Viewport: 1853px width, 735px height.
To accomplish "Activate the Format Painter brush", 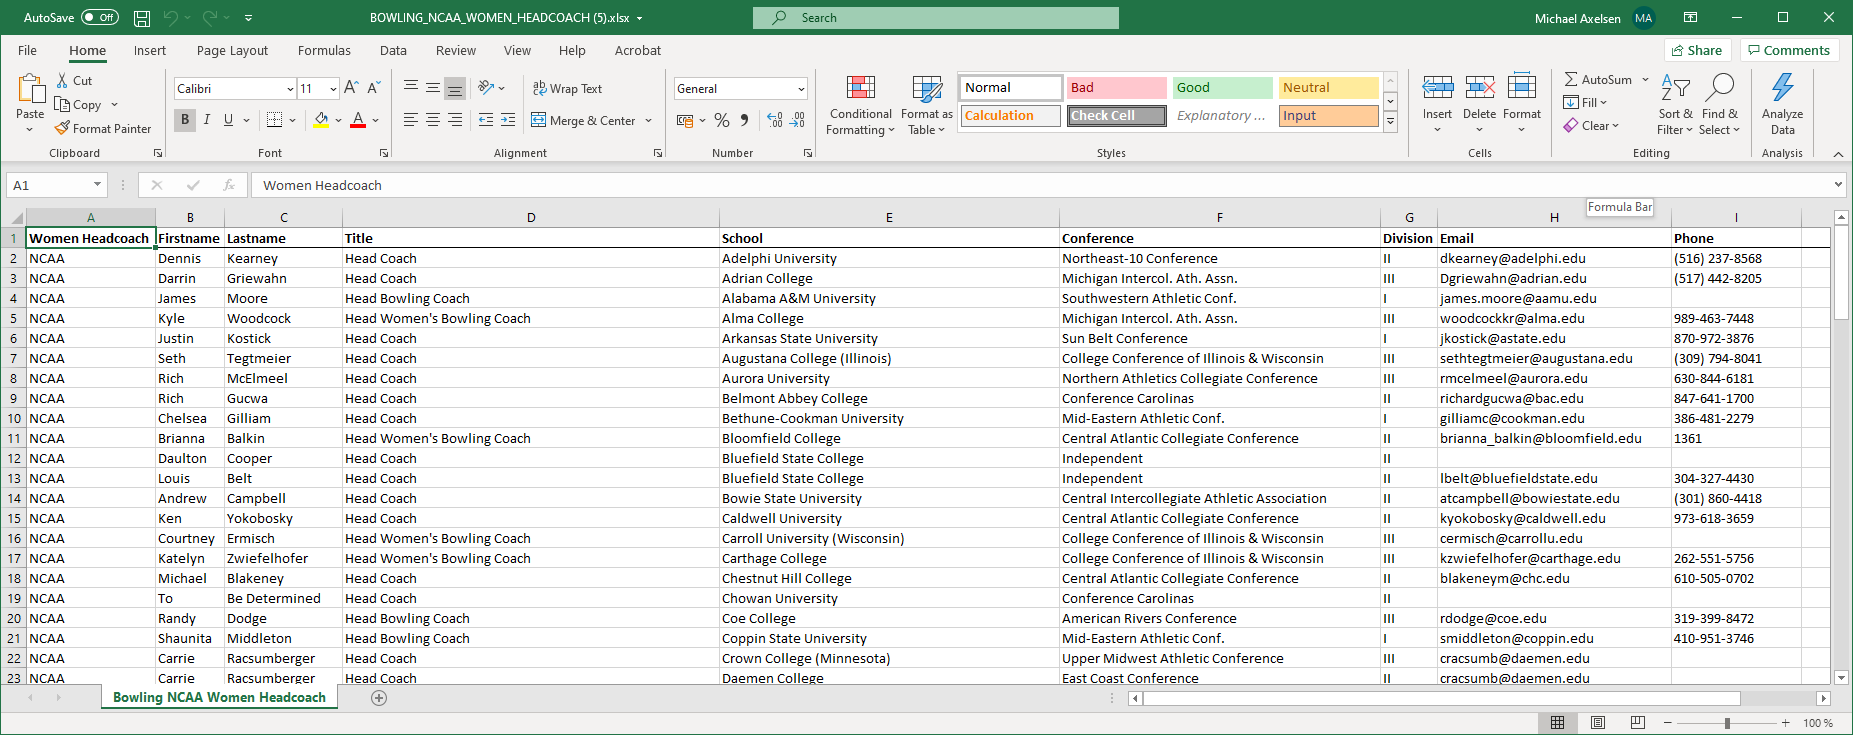I will tap(103, 129).
